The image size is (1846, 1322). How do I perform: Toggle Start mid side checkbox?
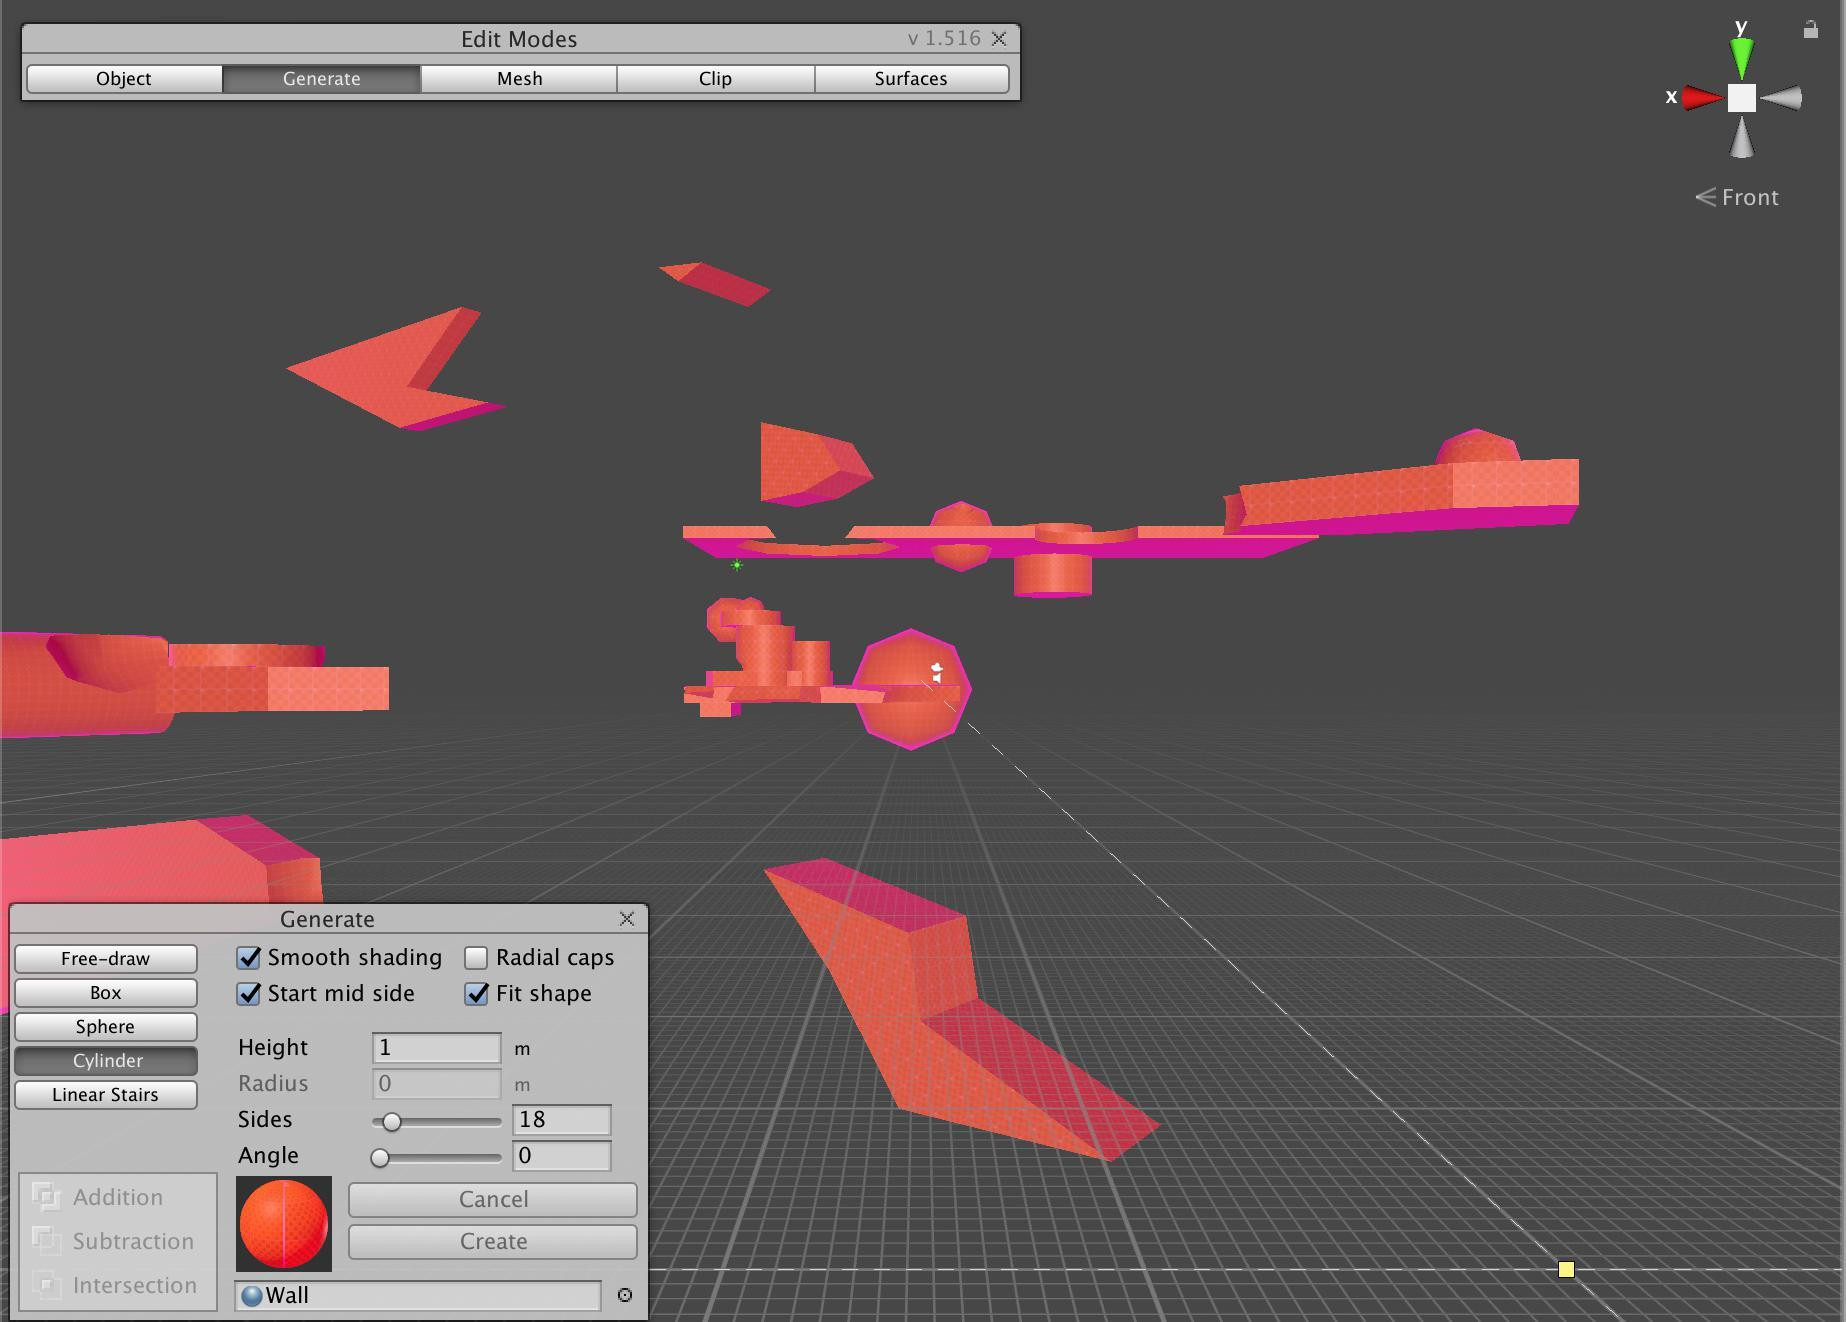[249, 994]
